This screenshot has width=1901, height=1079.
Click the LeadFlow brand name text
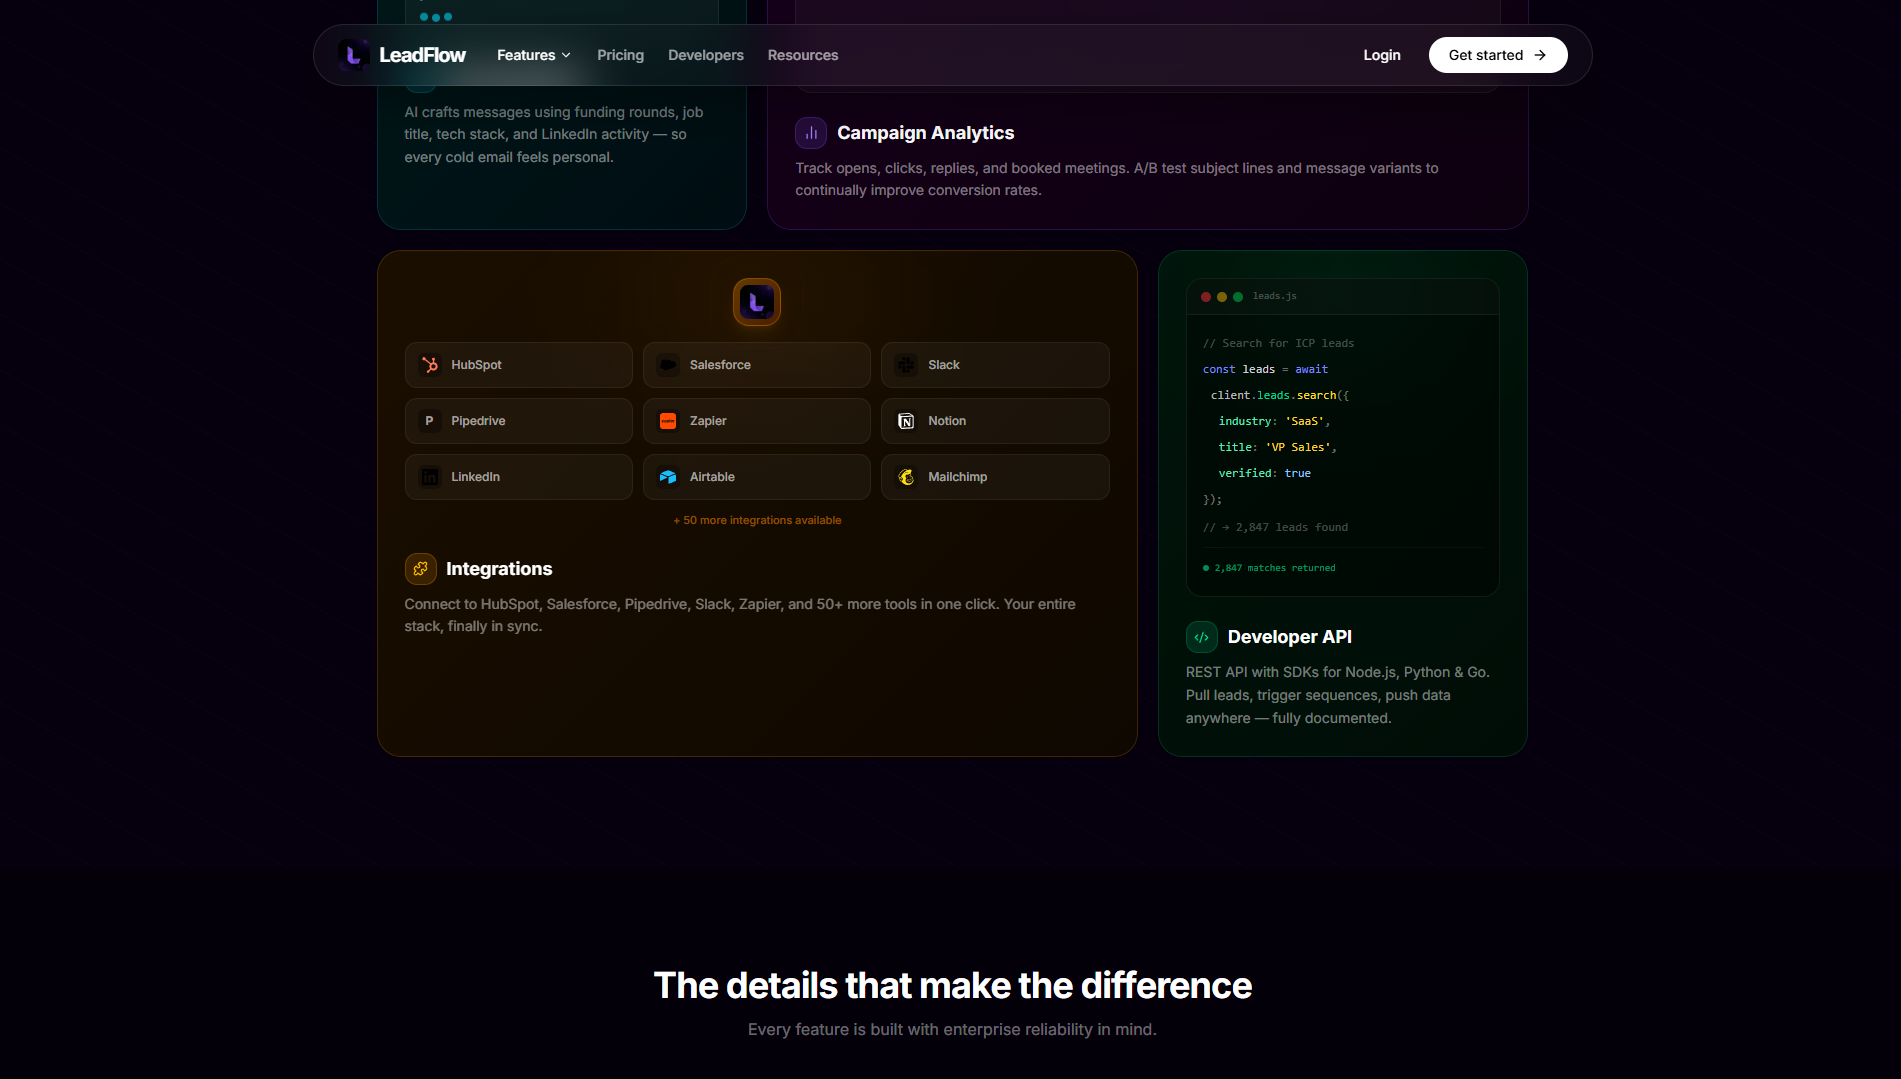422,55
